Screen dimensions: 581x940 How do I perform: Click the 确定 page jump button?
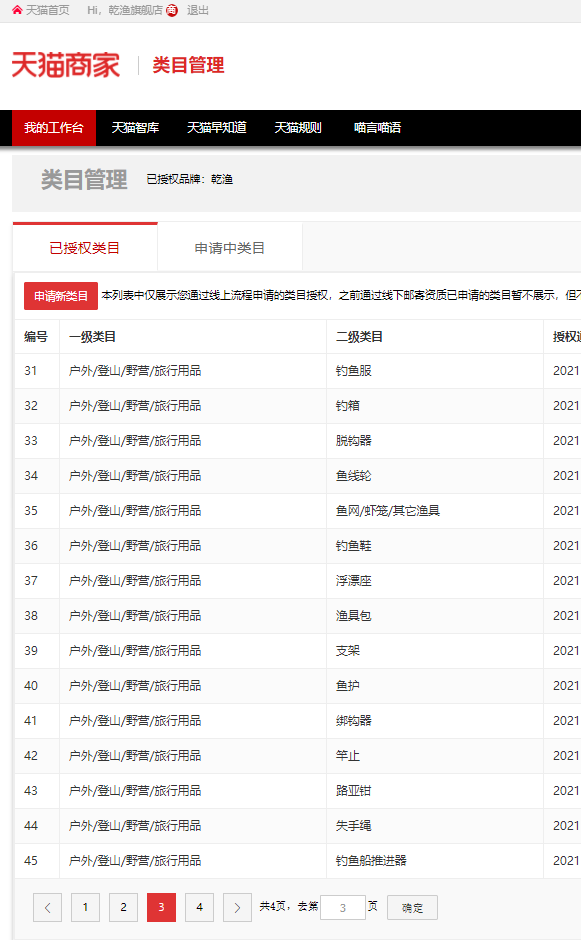point(413,908)
